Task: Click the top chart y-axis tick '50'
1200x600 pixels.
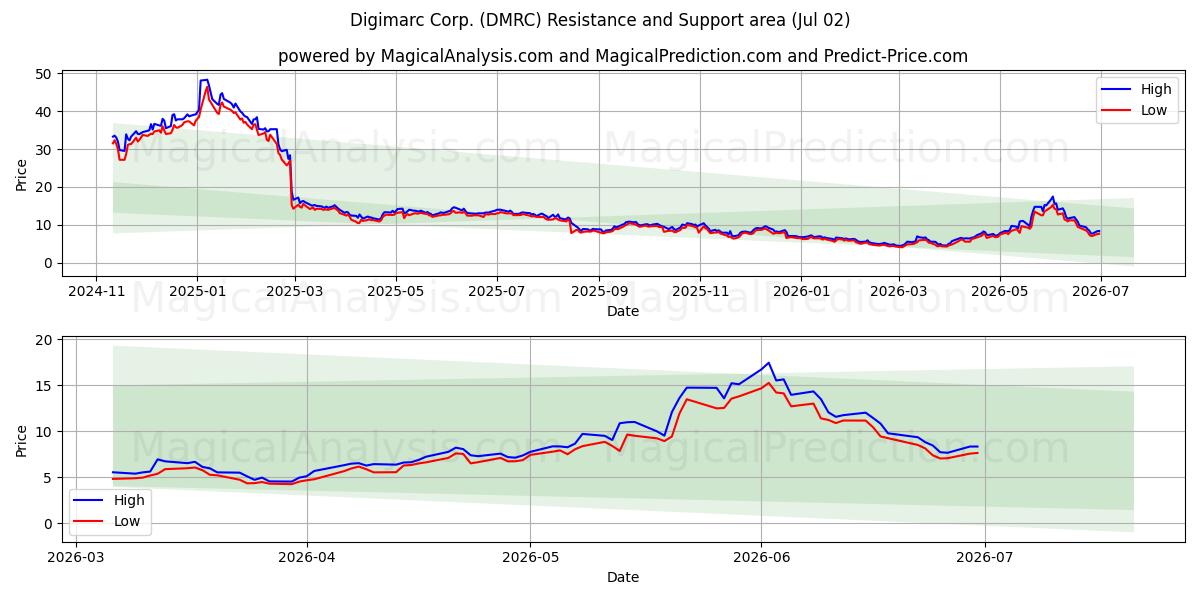Action: pos(44,74)
